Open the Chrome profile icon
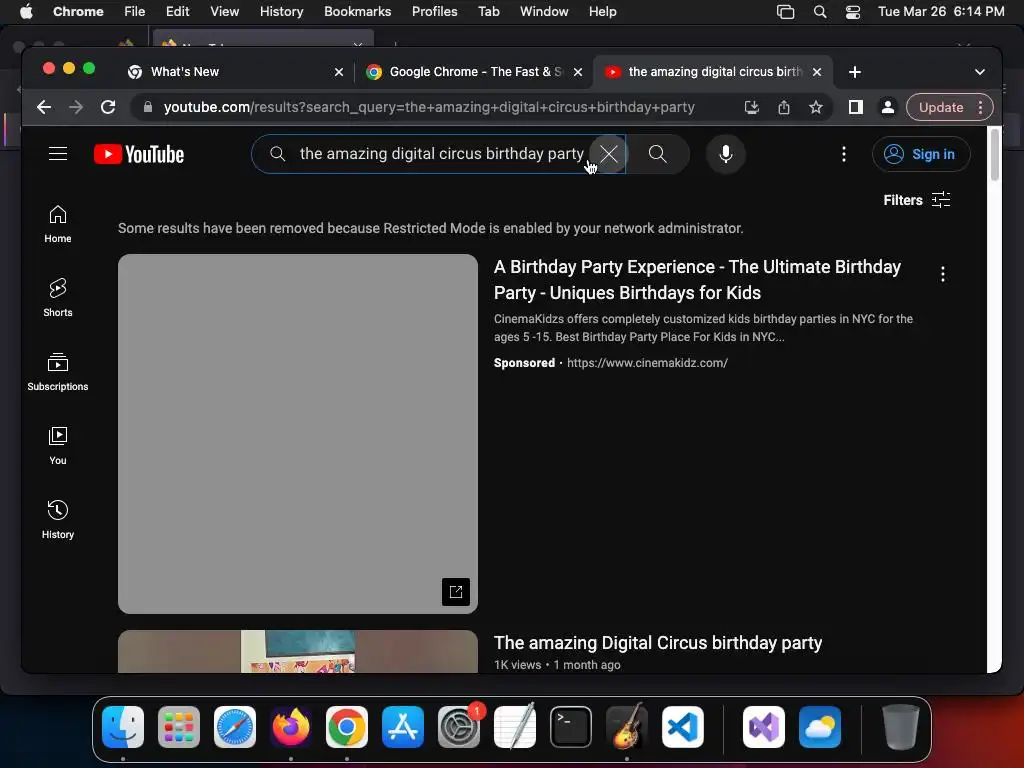This screenshot has height=768, width=1024. point(888,107)
